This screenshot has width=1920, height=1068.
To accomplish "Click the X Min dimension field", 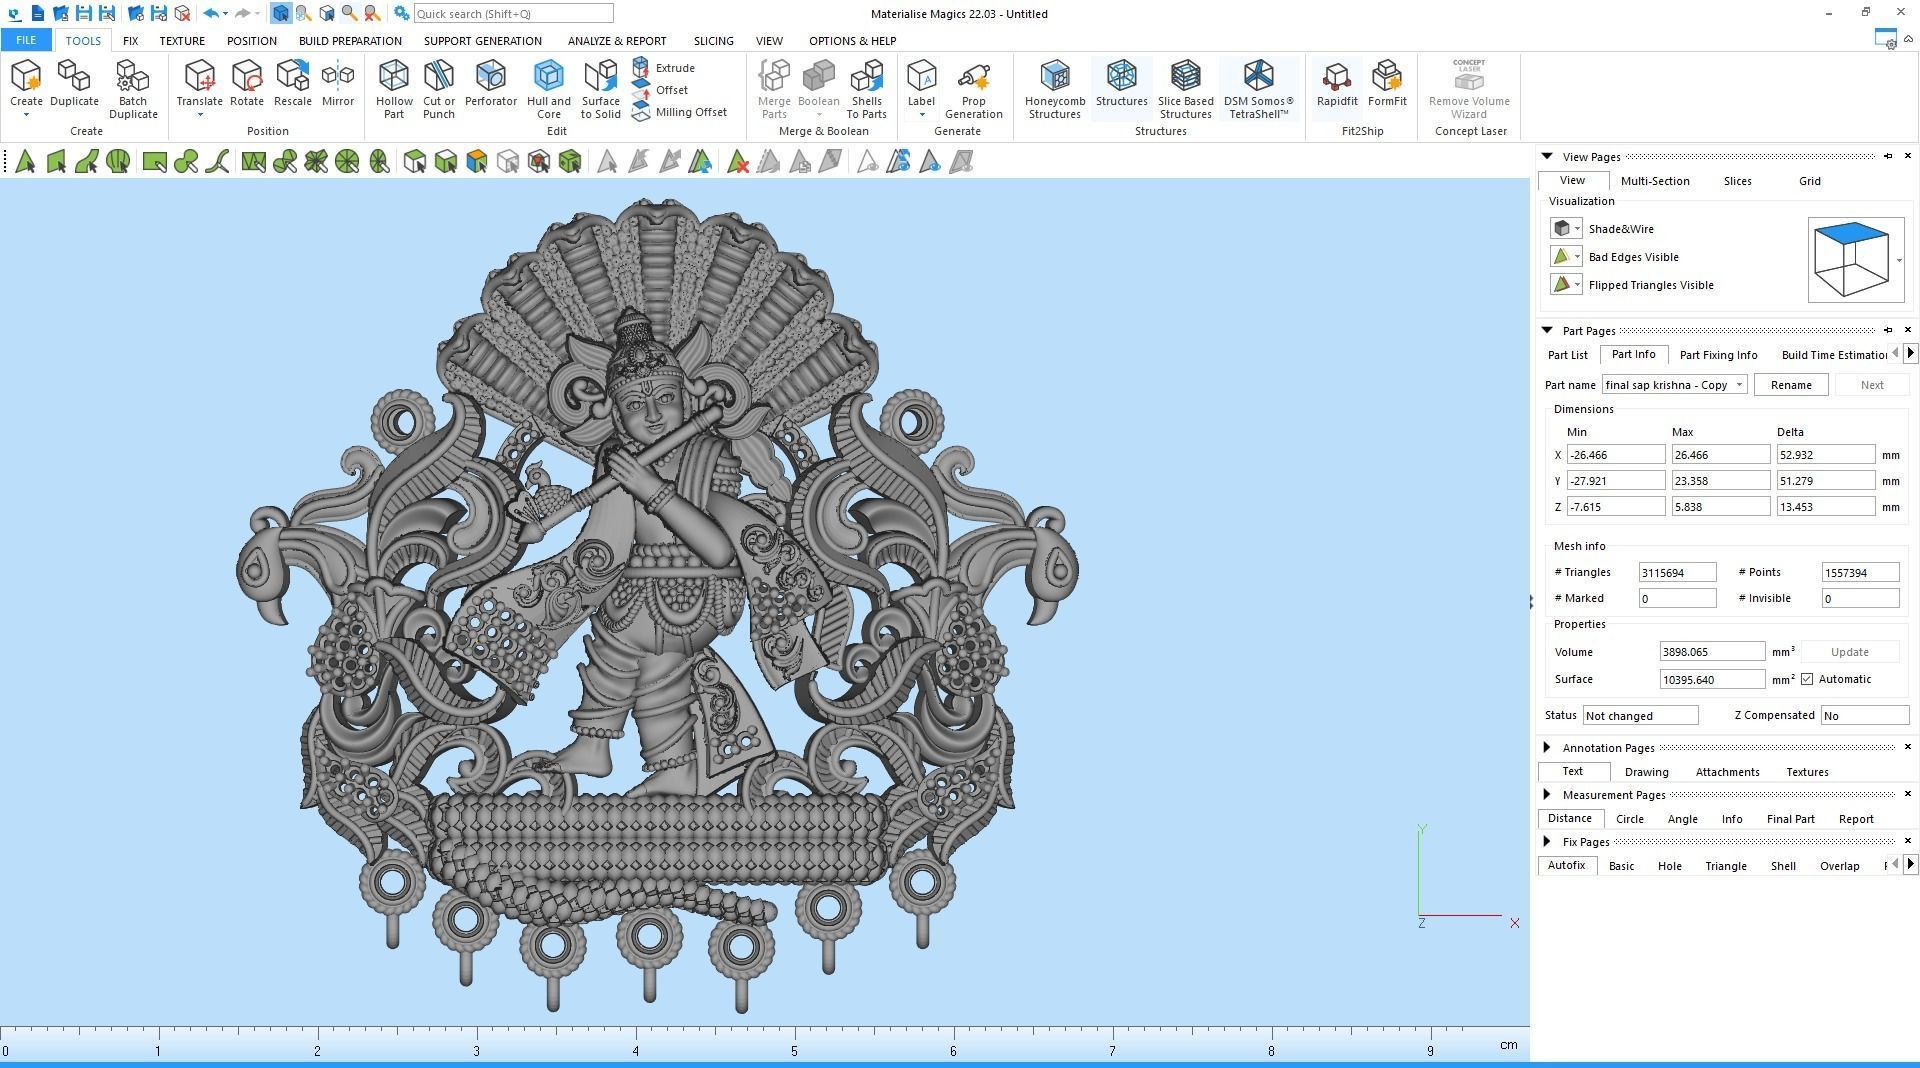I will click(x=1615, y=455).
